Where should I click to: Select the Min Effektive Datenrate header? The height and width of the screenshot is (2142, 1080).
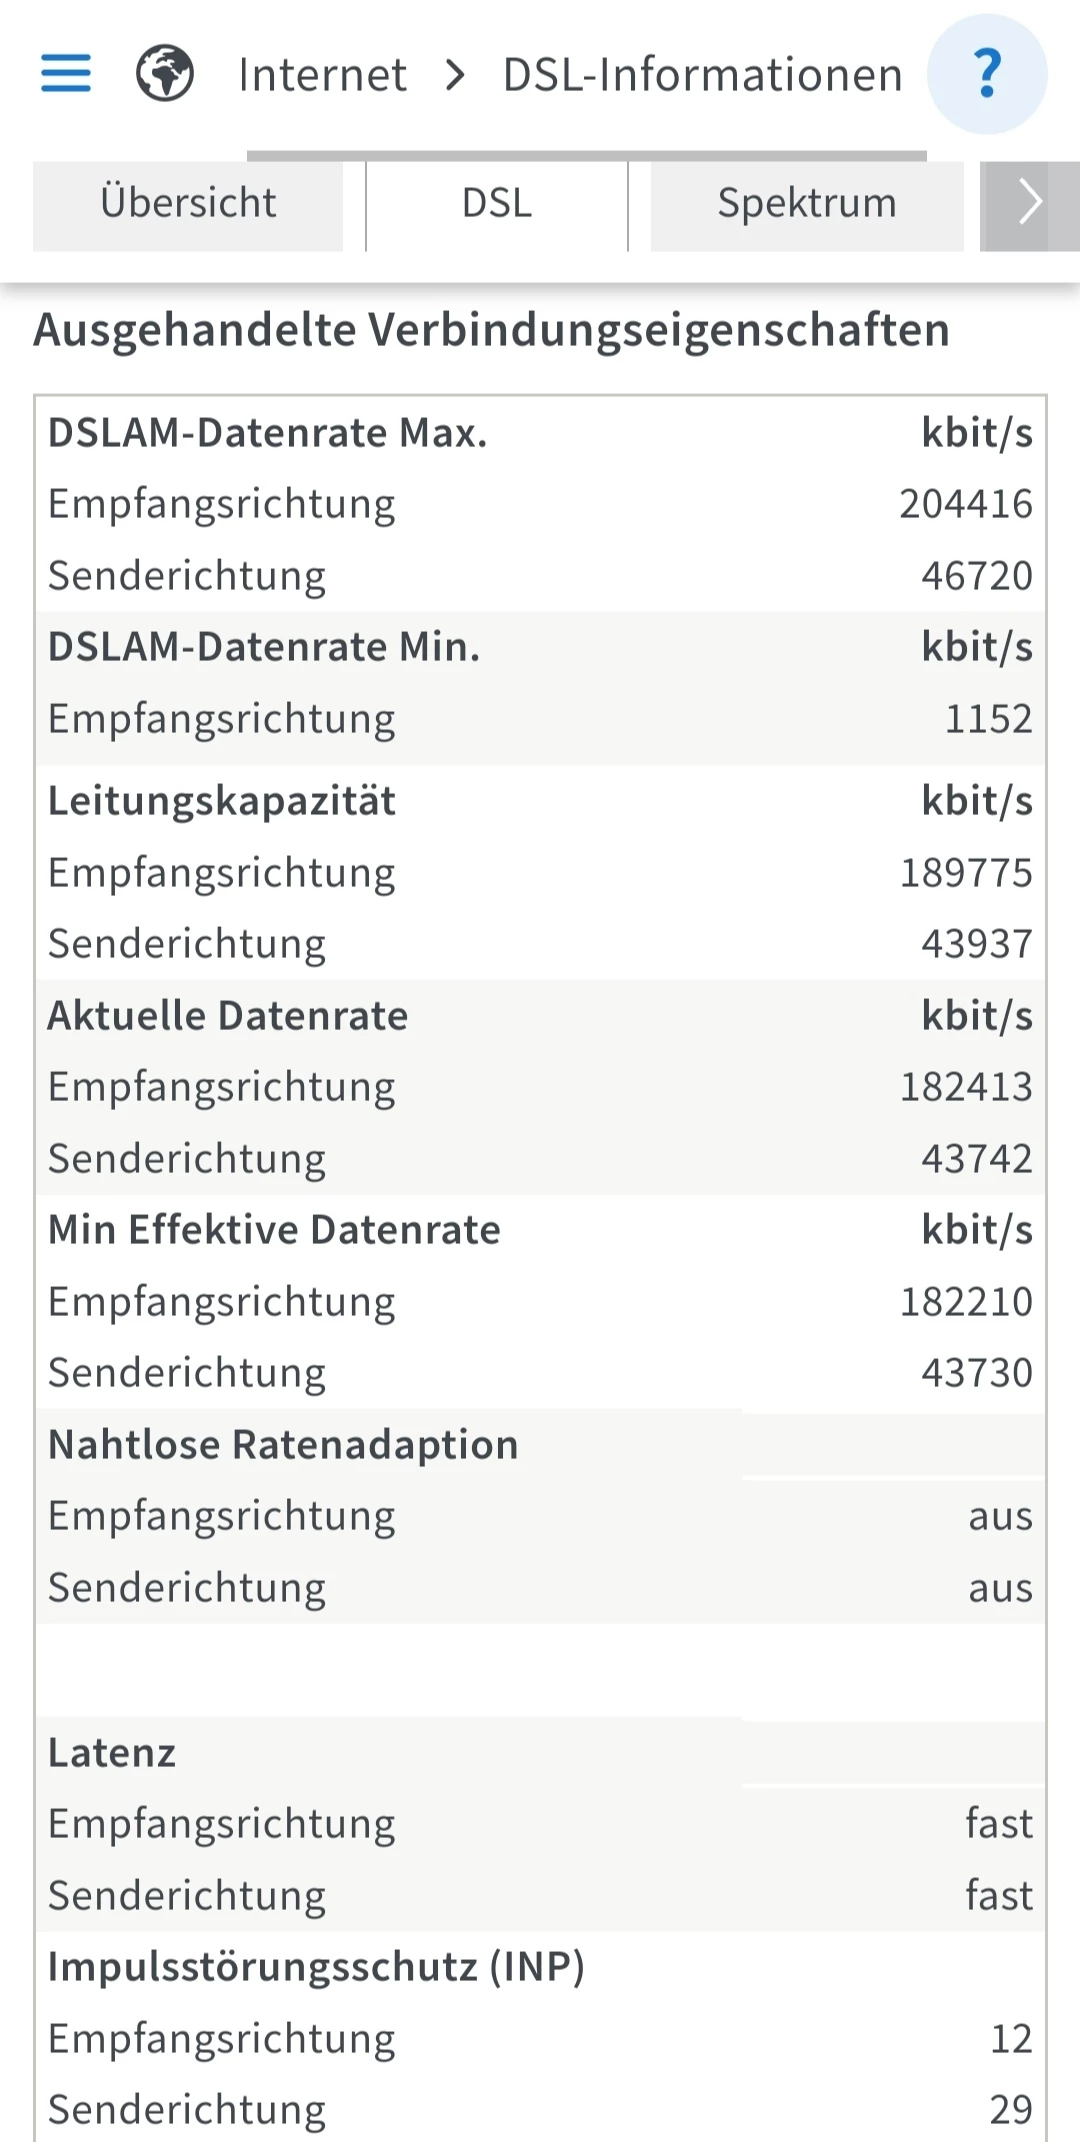[x=274, y=1230]
